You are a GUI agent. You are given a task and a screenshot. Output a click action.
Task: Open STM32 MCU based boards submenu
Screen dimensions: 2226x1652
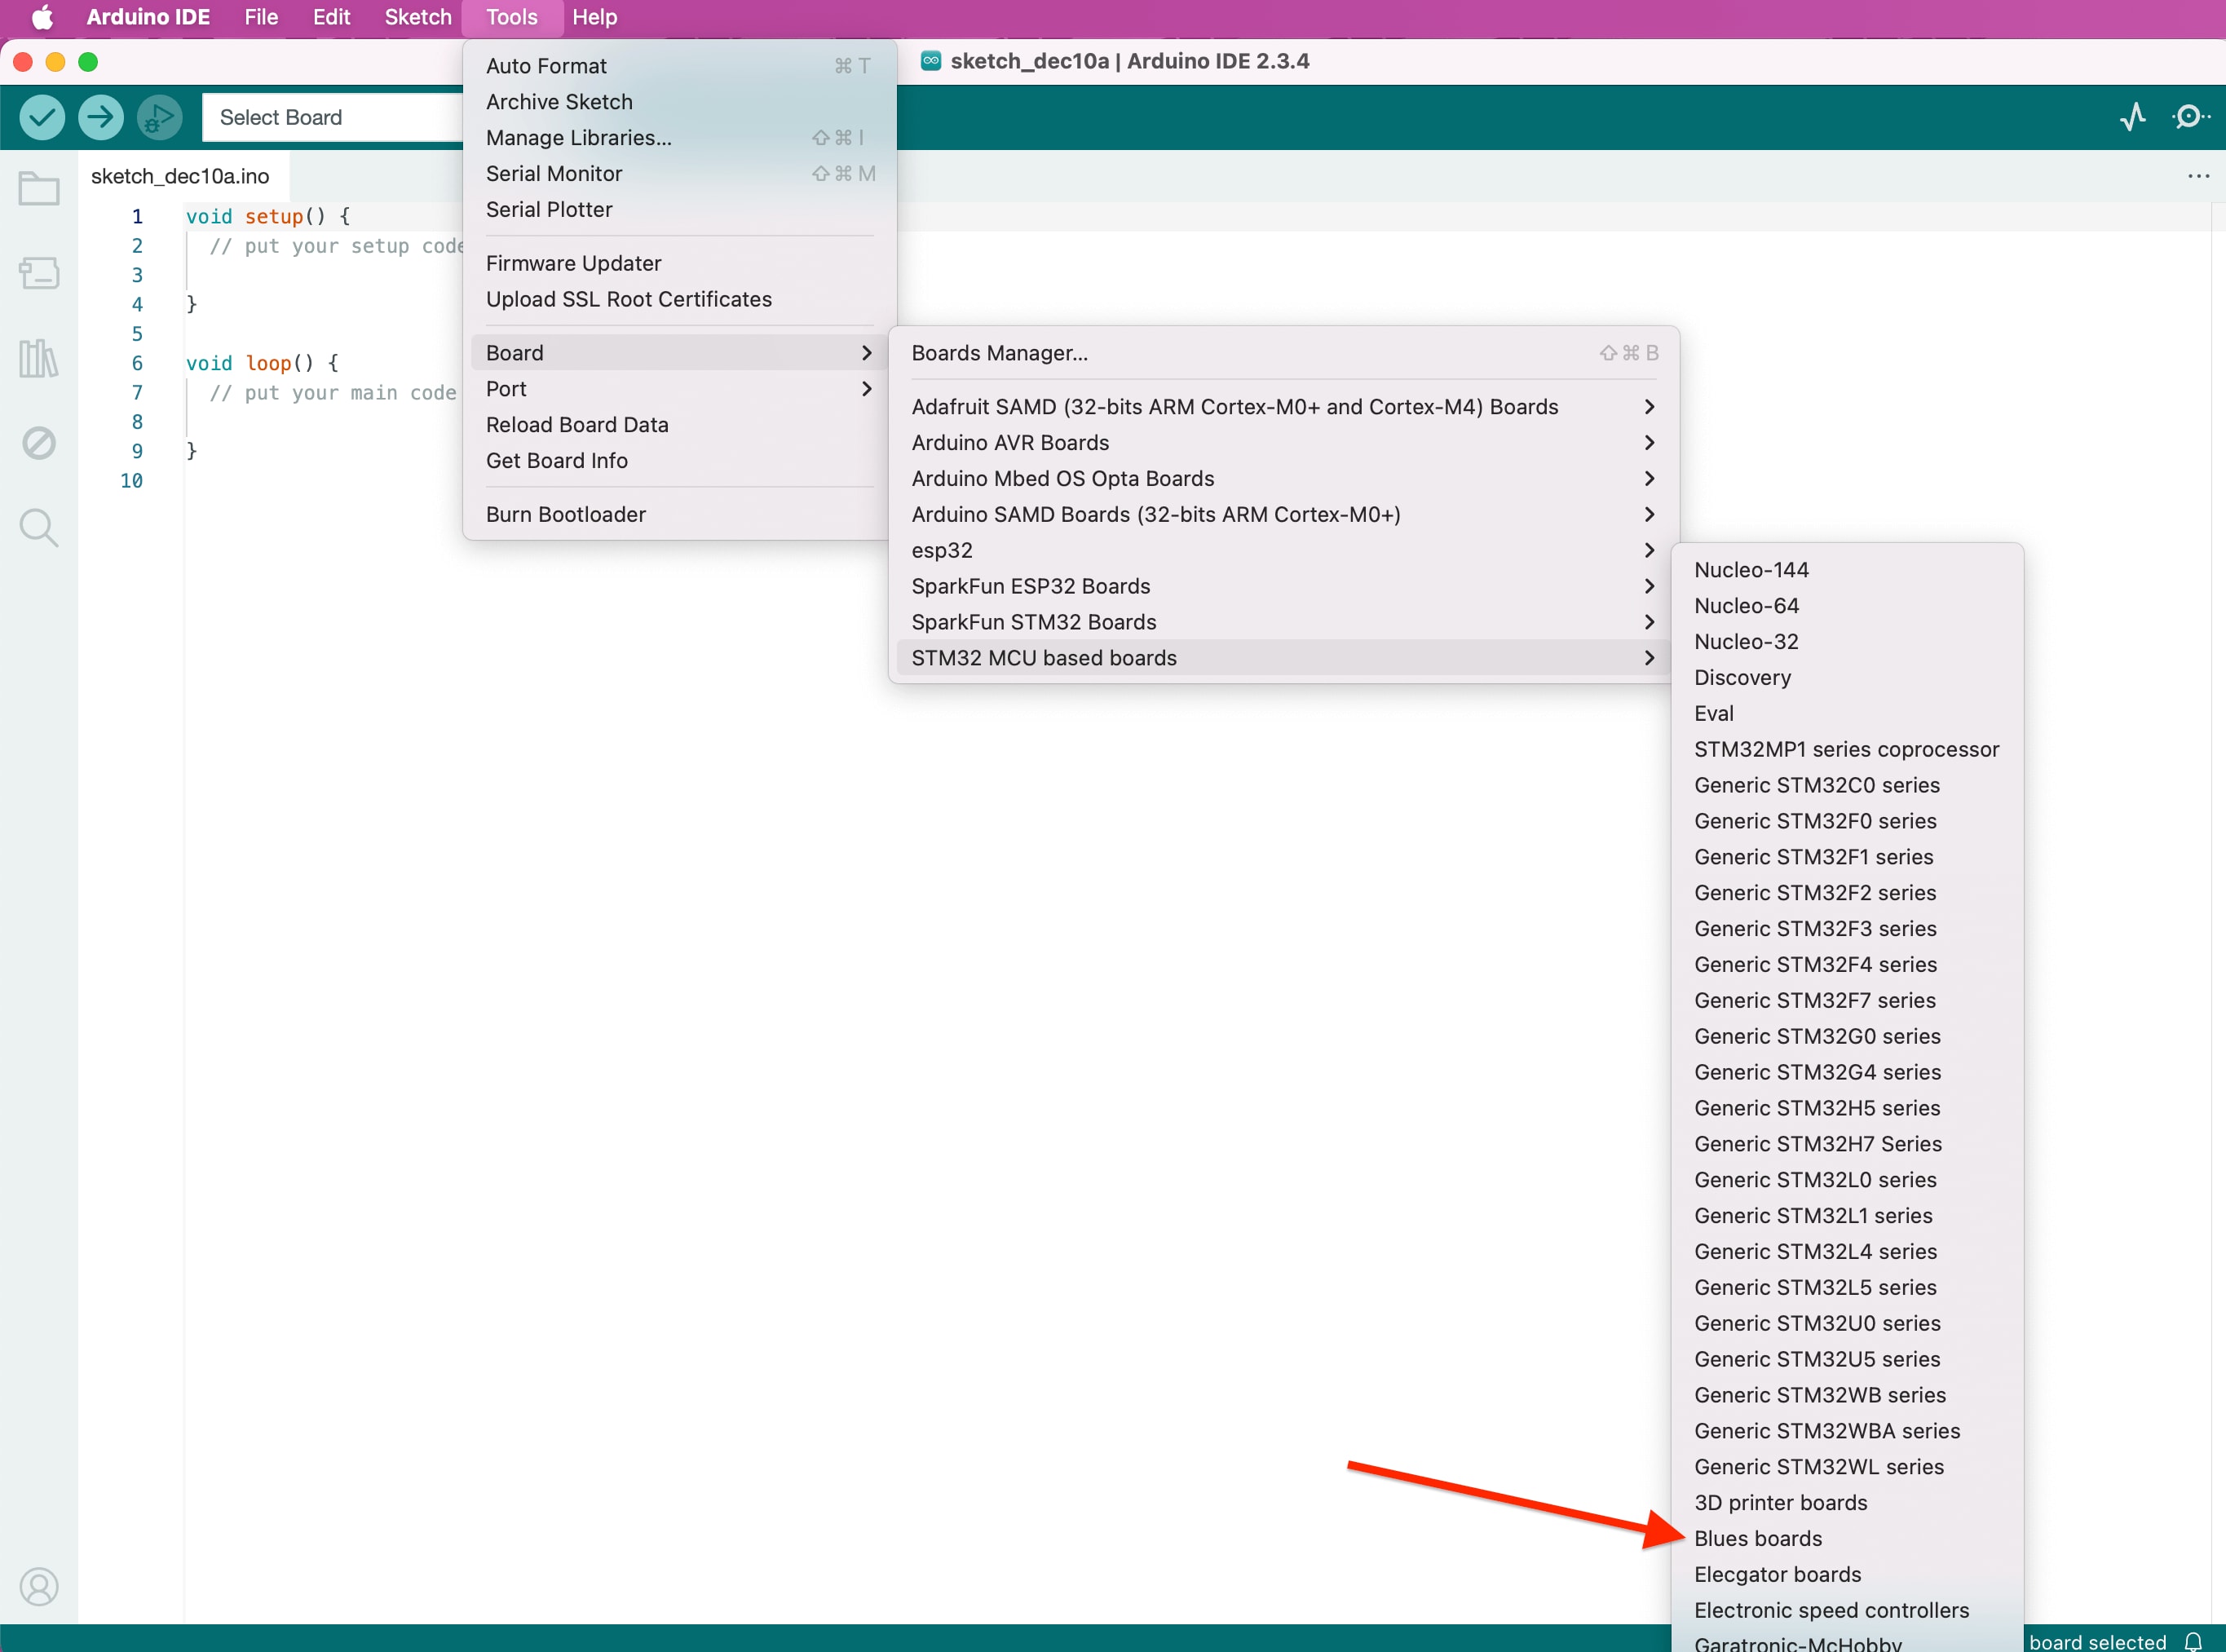(x=1283, y=658)
